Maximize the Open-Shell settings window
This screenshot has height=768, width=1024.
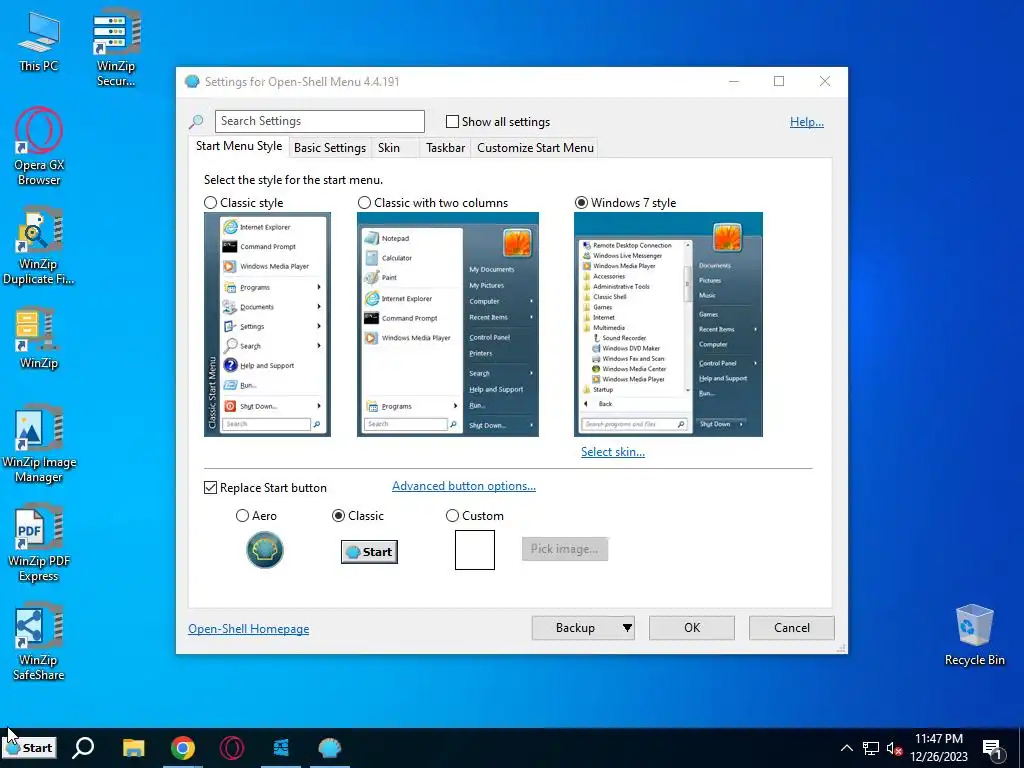(x=779, y=81)
